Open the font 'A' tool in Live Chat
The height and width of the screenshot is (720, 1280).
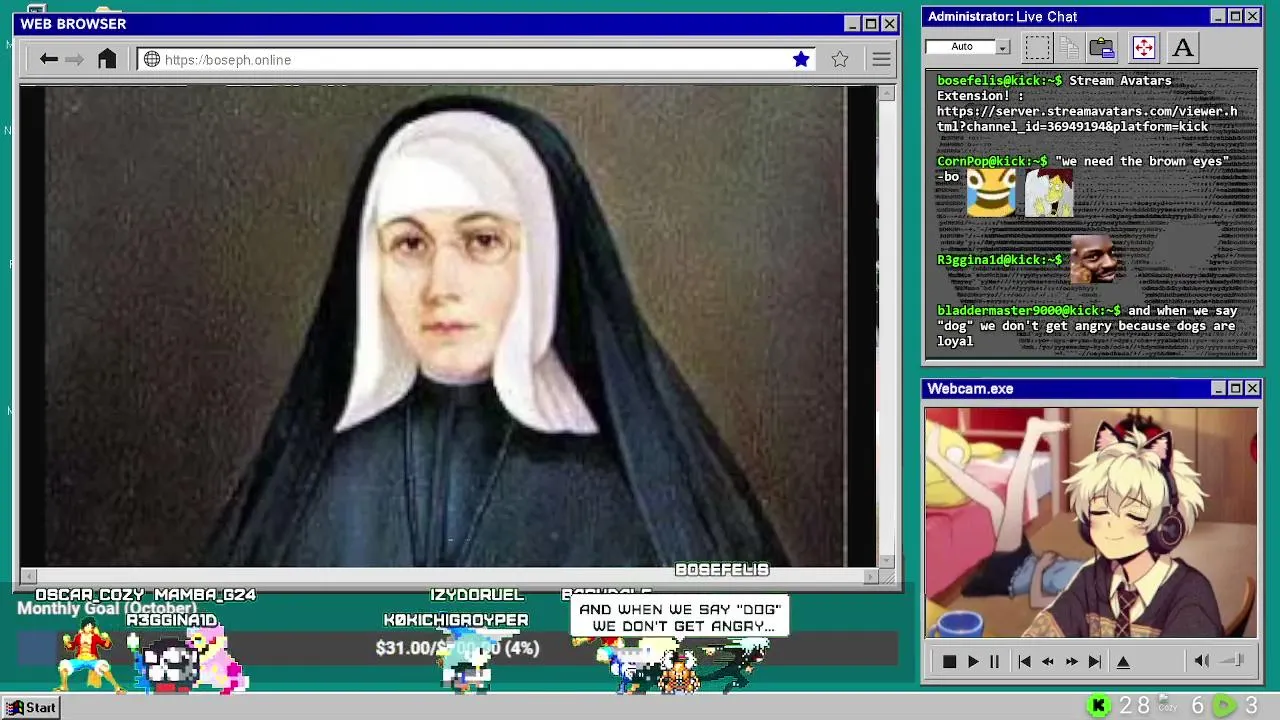(1182, 47)
